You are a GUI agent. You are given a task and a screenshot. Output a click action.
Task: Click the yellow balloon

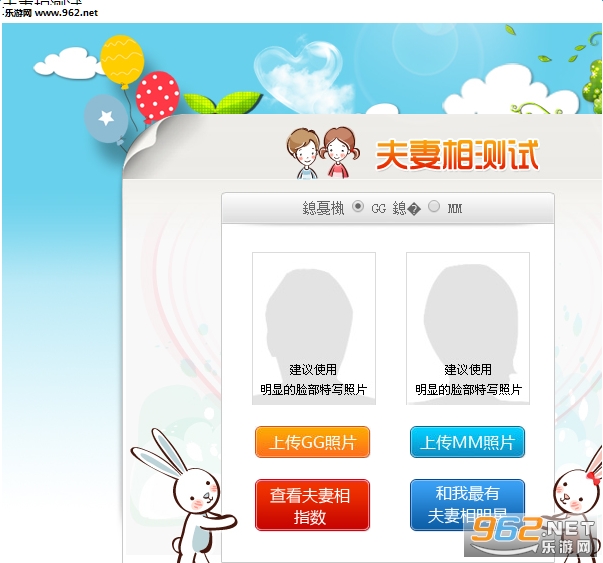point(122,61)
